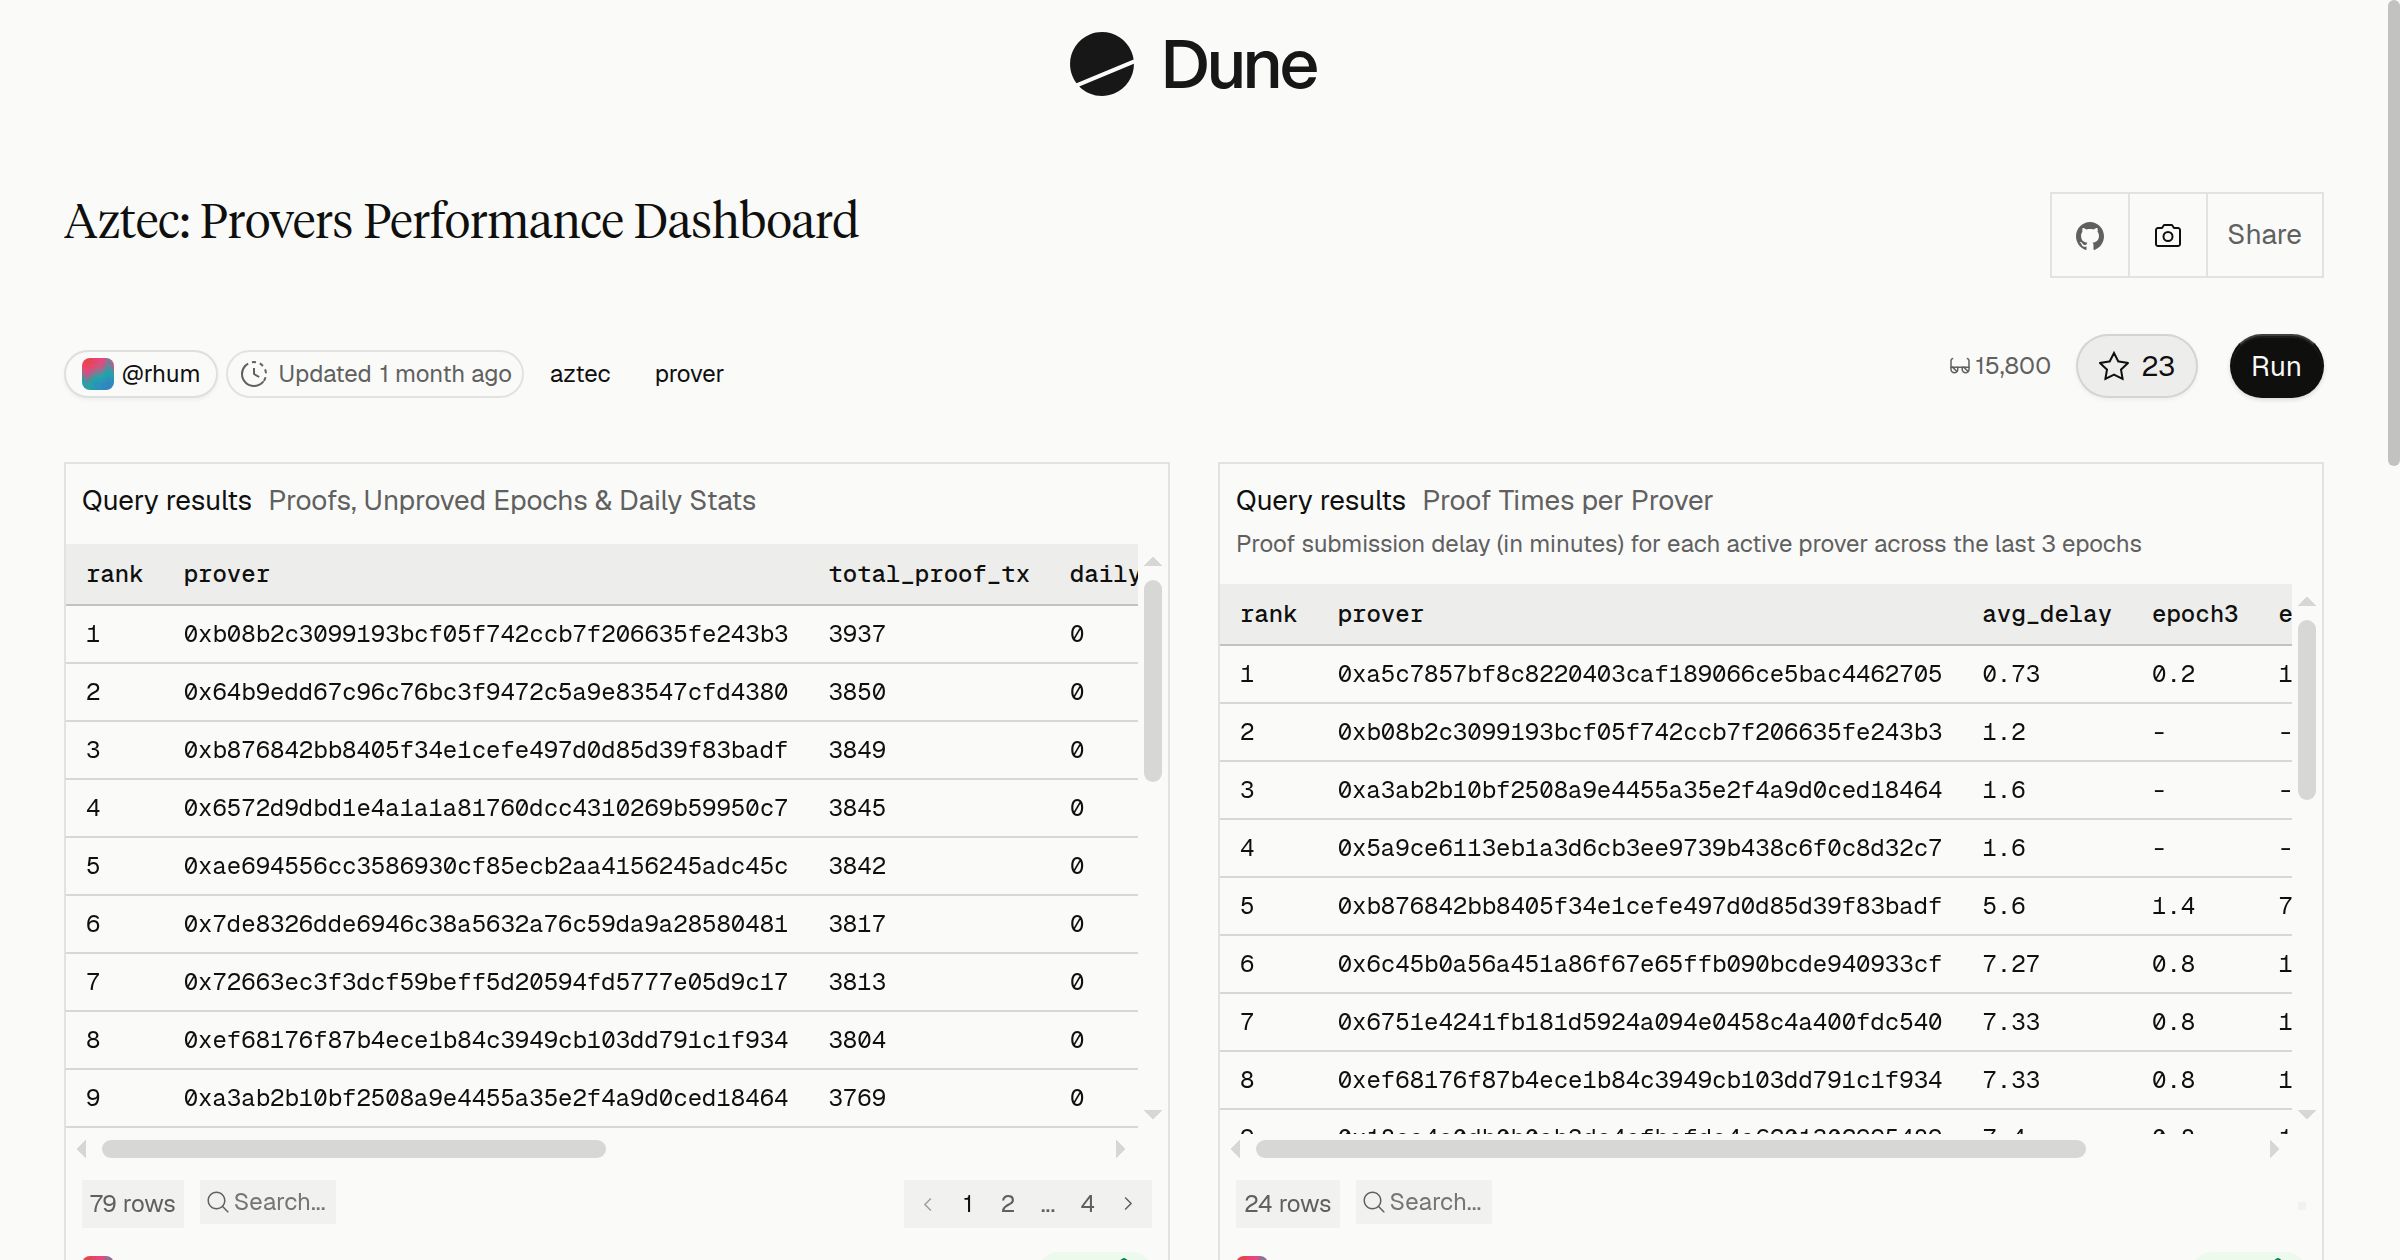The image size is (2400, 1260).
Task: Star the dashboard with 23 stars
Action: [x=2136, y=366]
